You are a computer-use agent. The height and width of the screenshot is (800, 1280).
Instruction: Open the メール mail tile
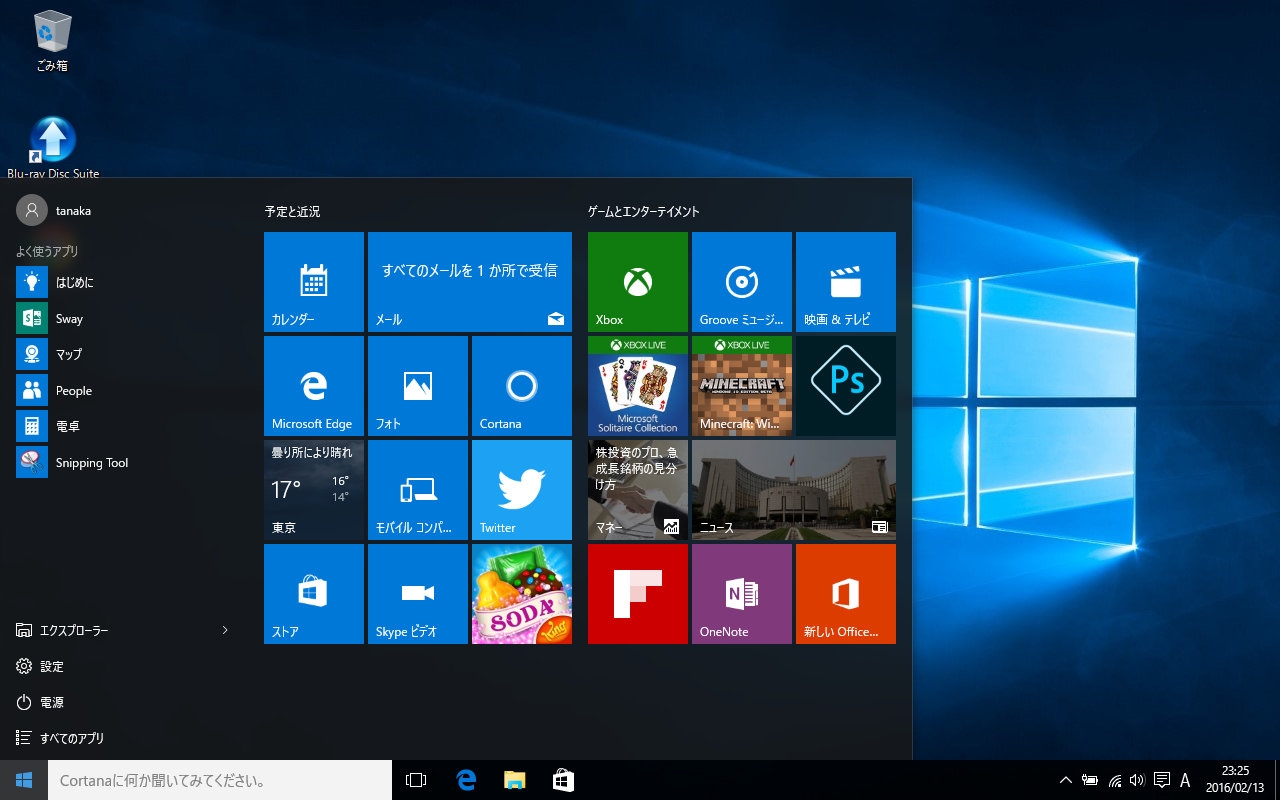pos(470,282)
